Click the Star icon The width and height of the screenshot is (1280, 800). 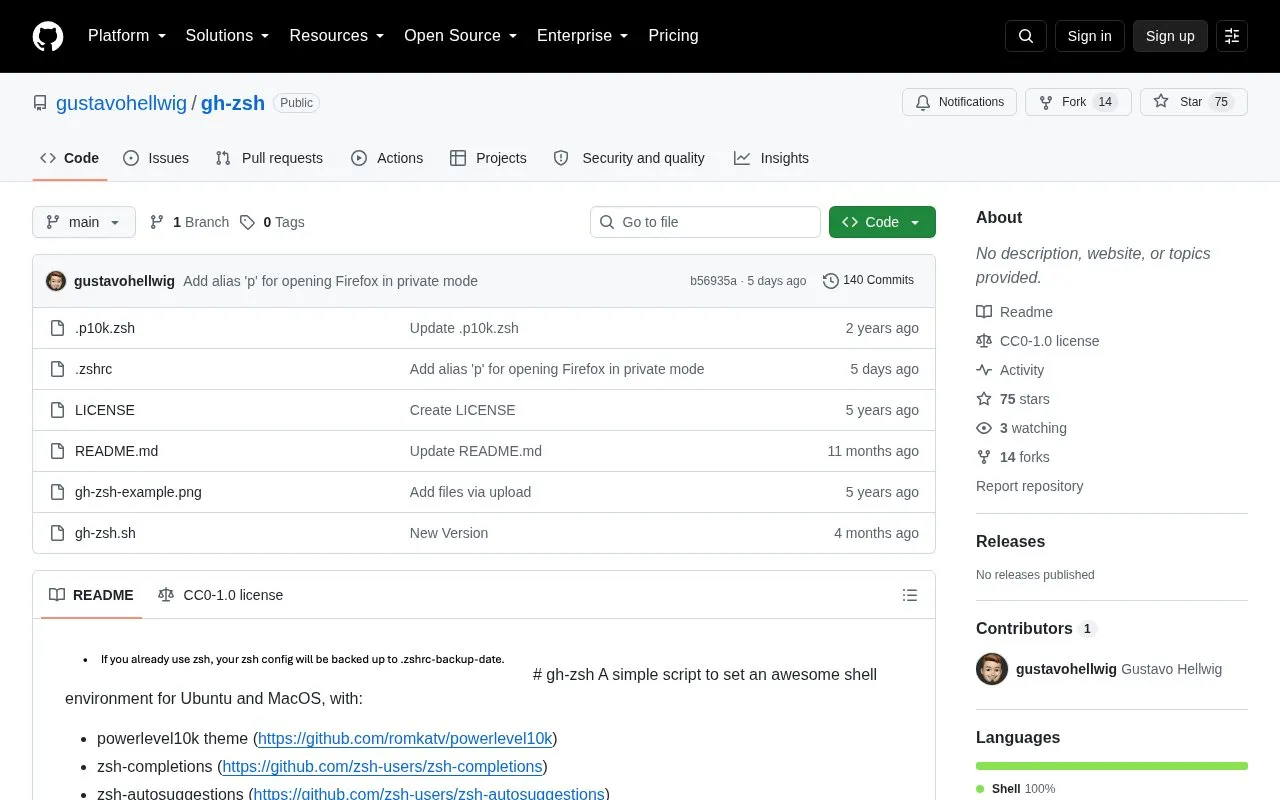(1161, 102)
